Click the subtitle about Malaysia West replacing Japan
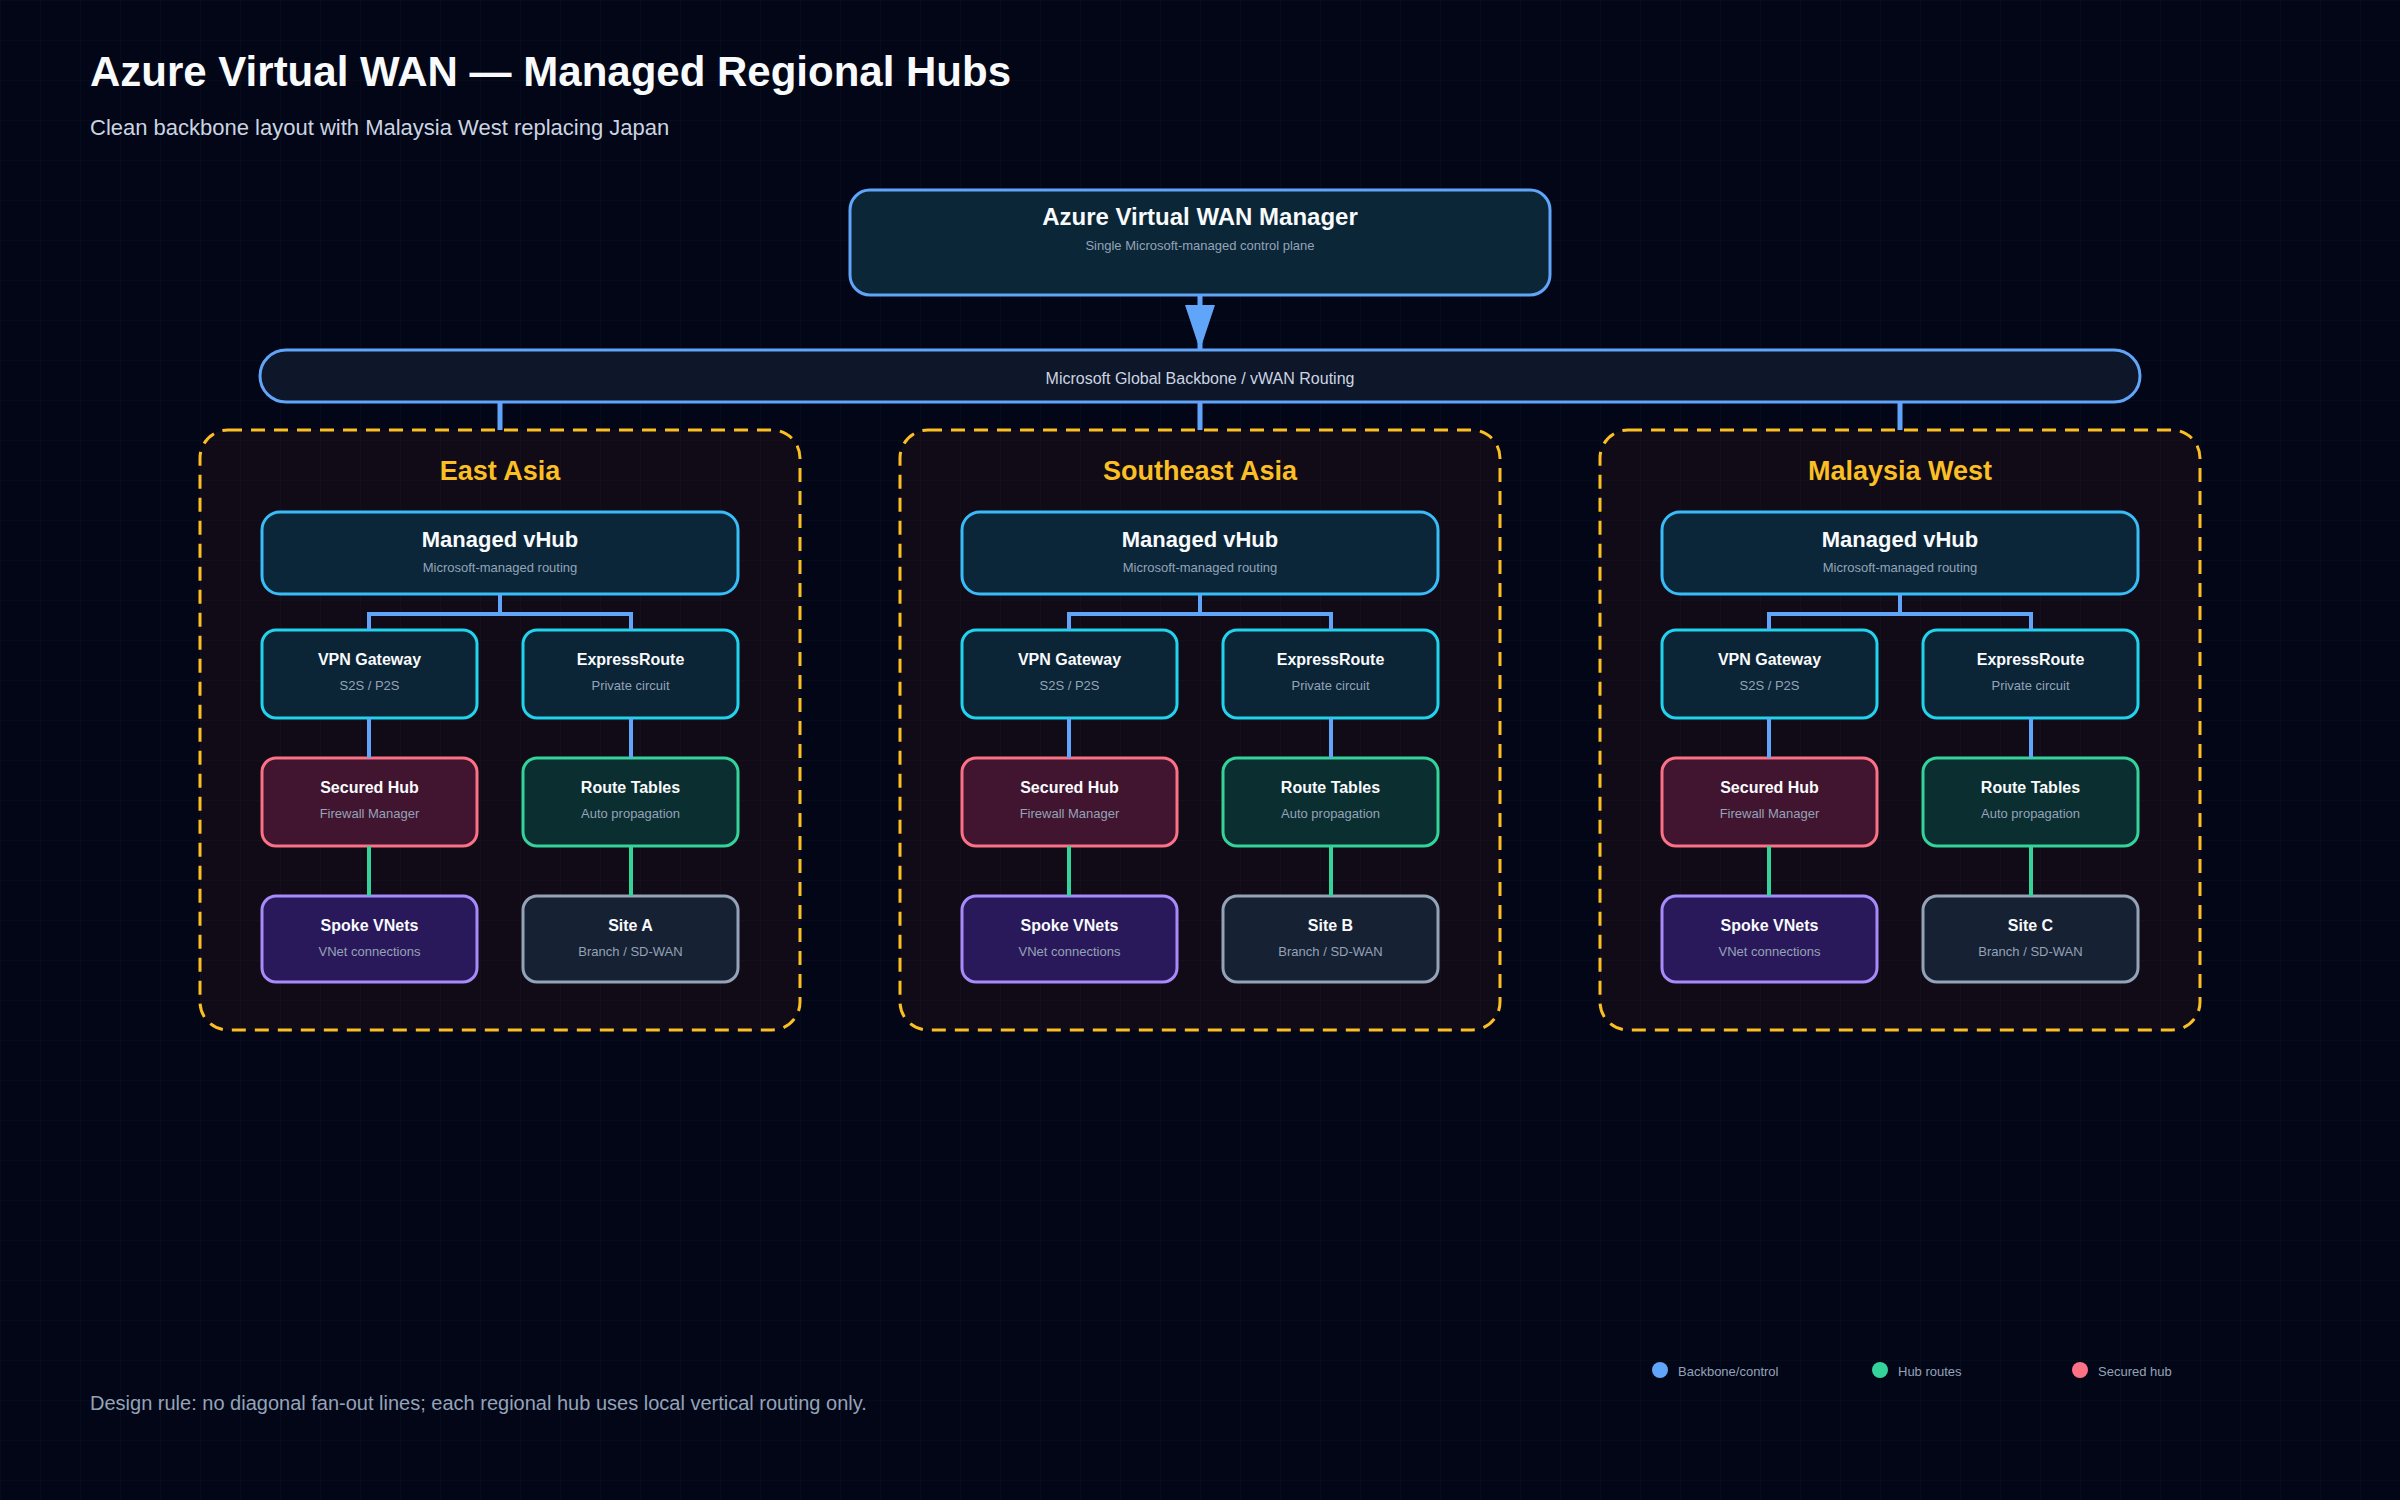Viewport: 2400px width, 1500px height. pyautogui.click(x=379, y=128)
